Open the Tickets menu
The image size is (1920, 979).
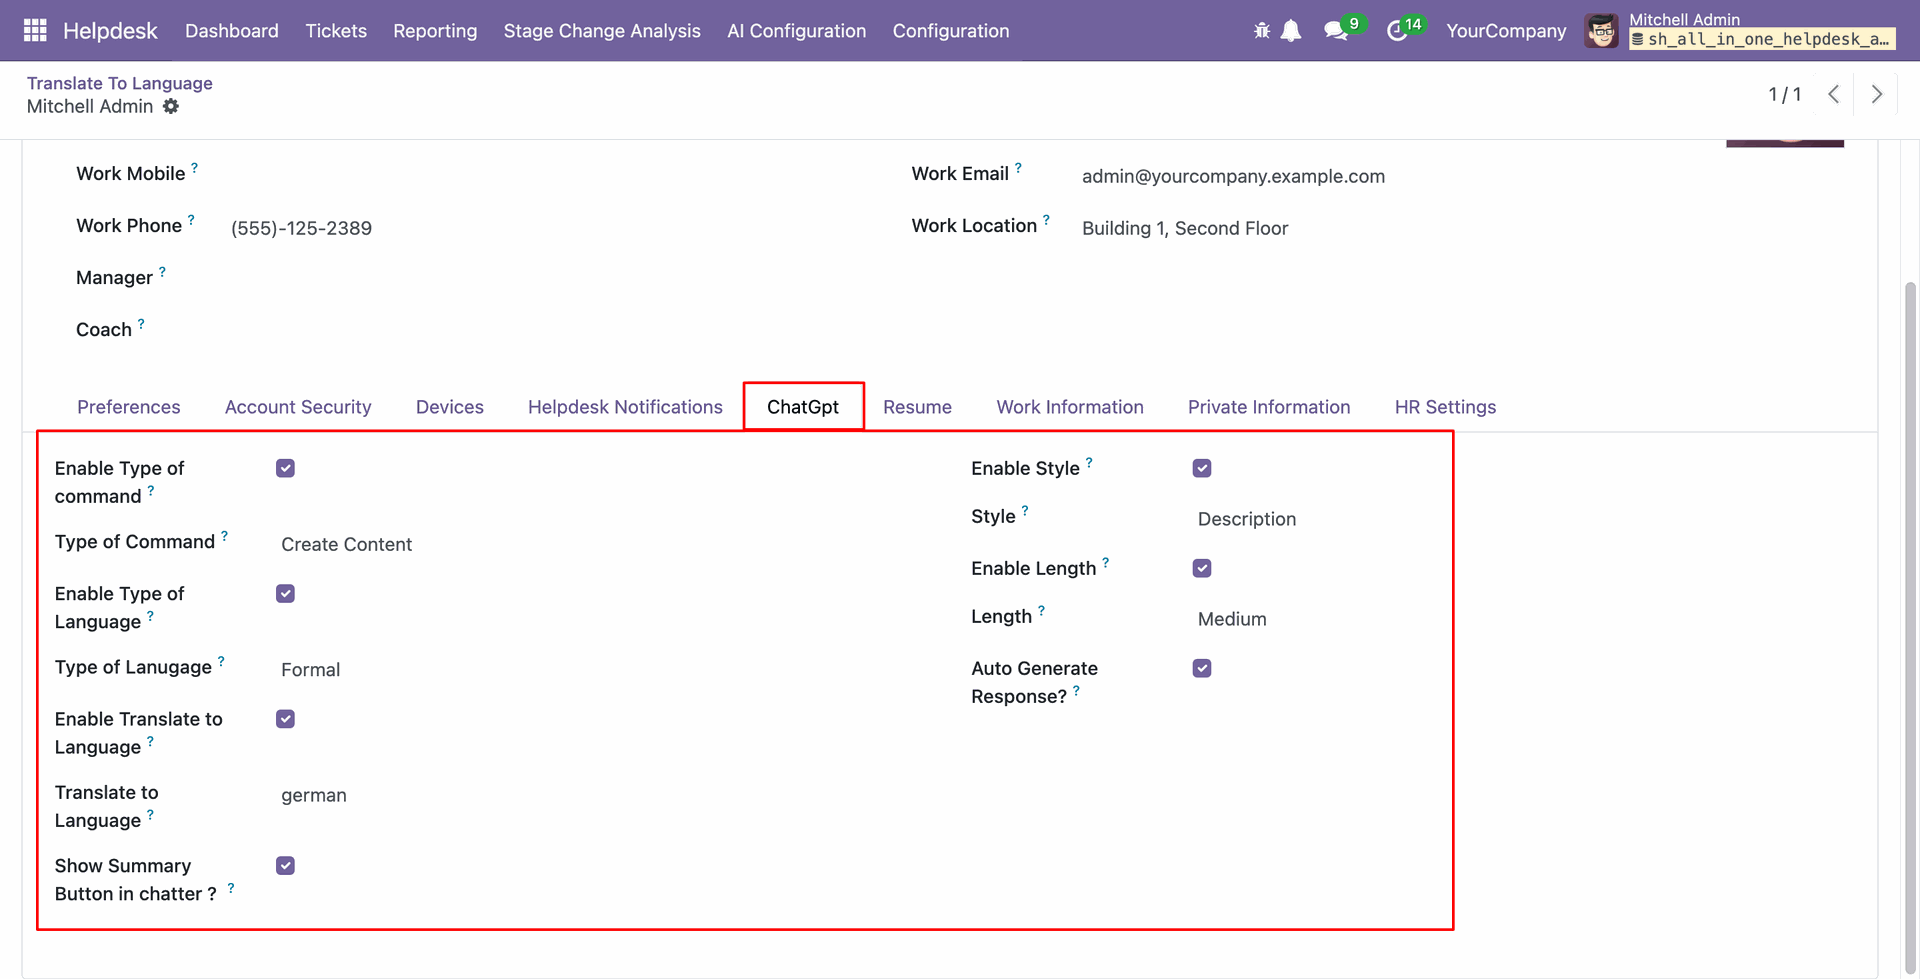tap(336, 31)
